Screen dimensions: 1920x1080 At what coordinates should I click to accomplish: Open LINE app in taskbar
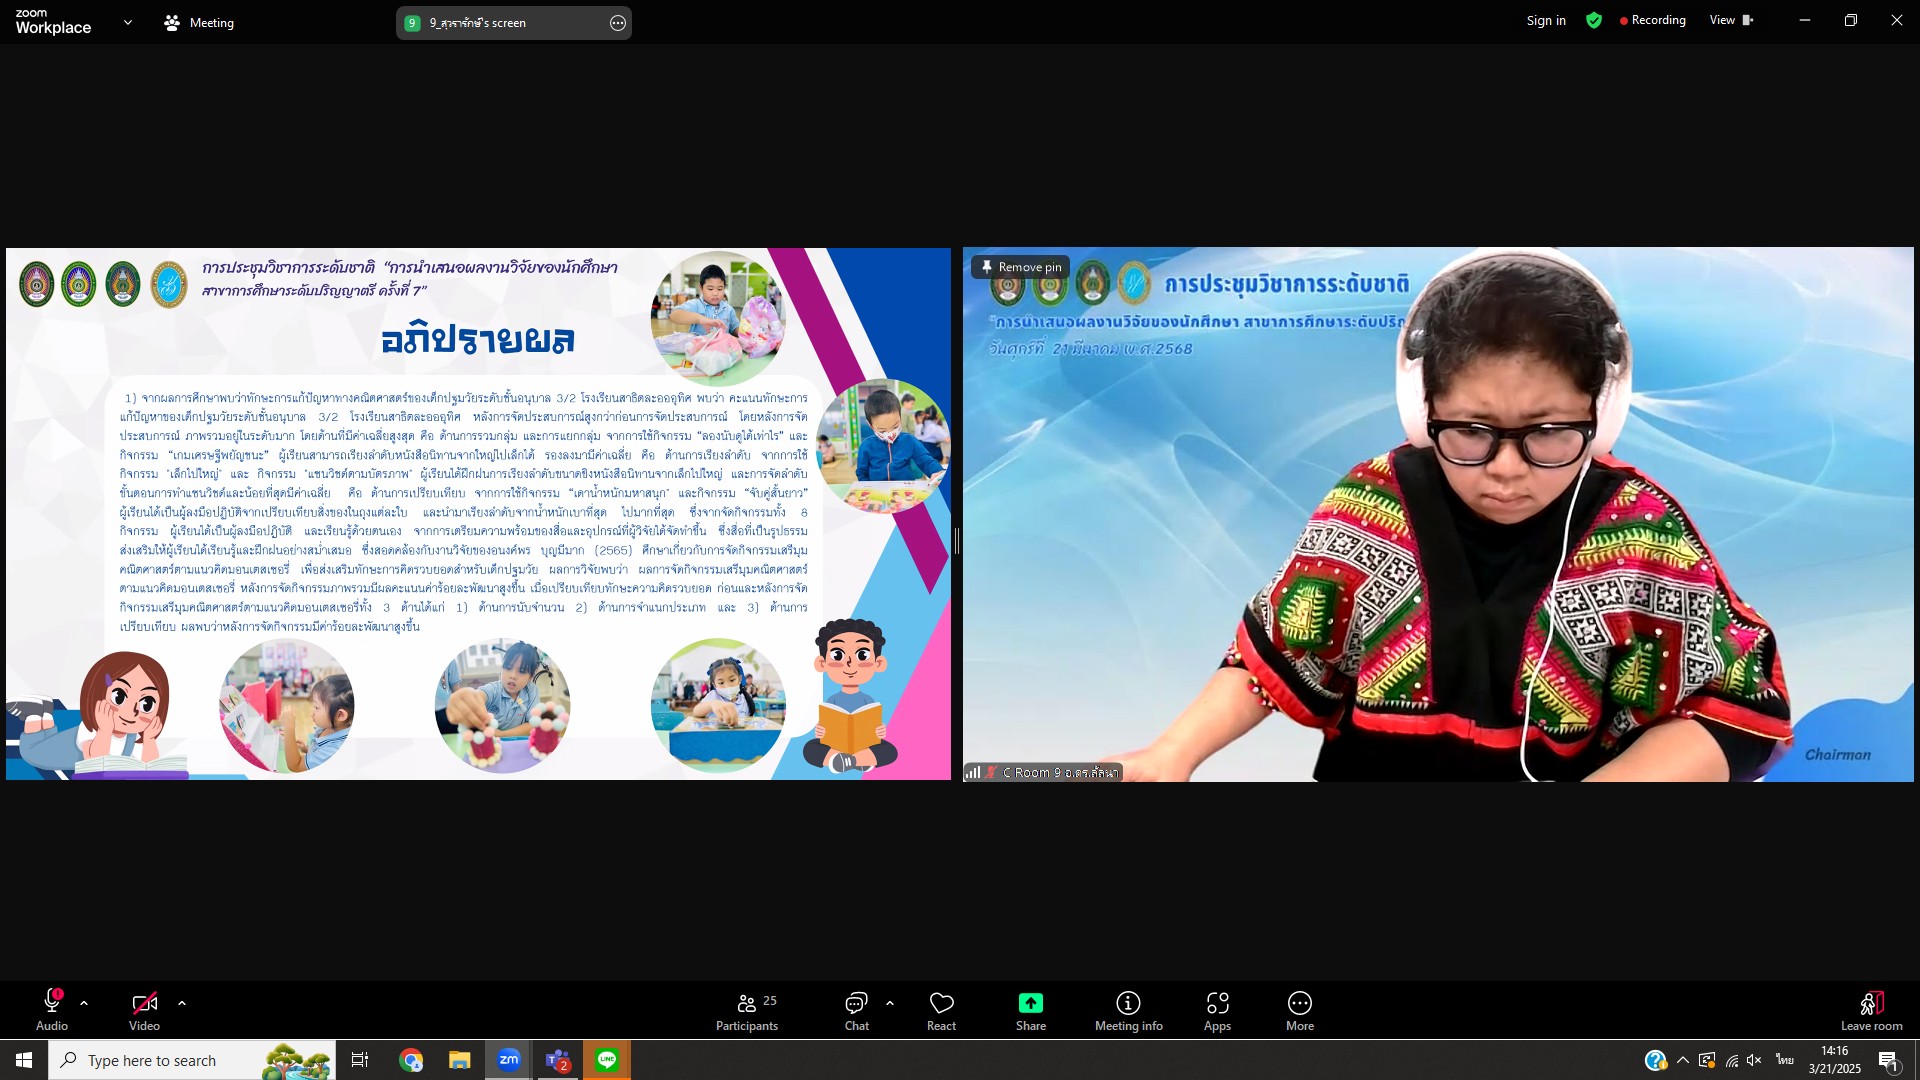[607, 1060]
